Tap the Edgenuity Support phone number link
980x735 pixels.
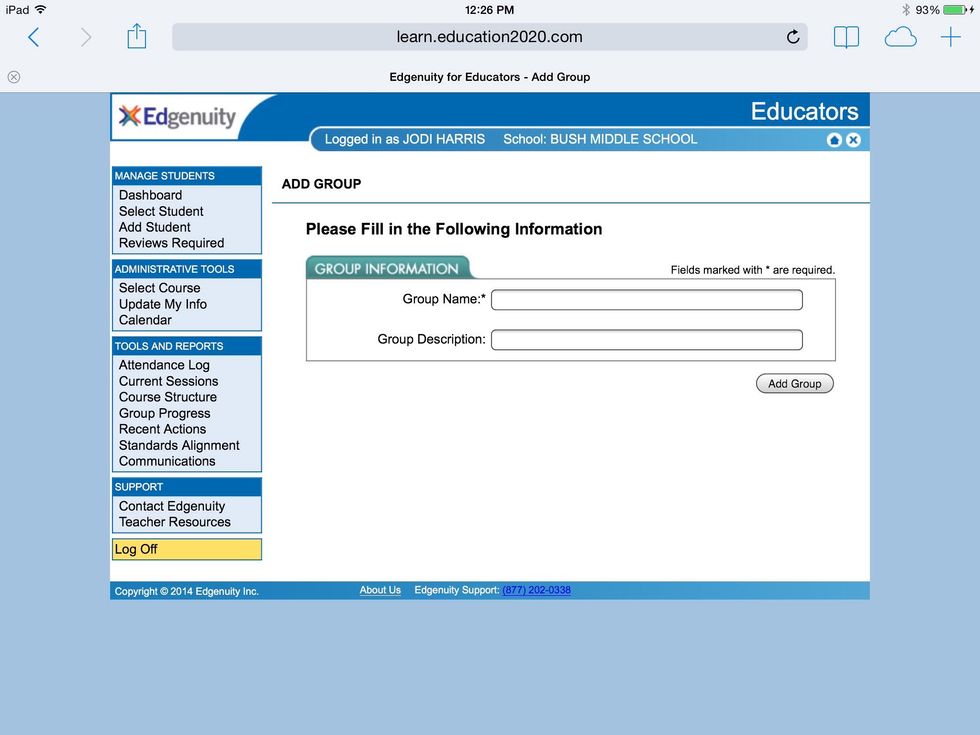click(x=536, y=590)
